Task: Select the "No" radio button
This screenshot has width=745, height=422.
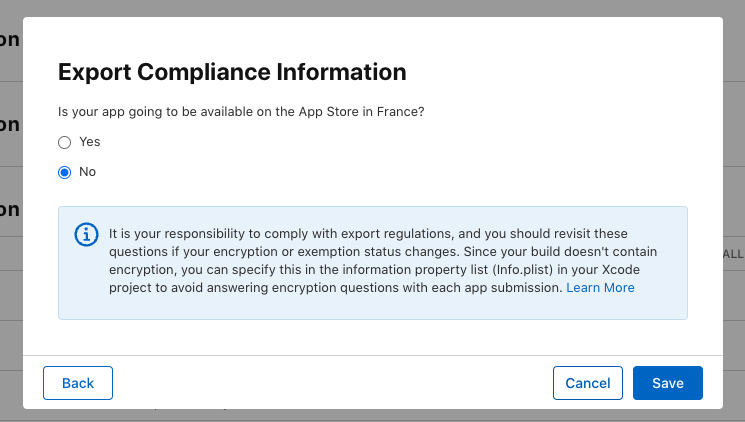Action: pyautogui.click(x=65, y=172)
